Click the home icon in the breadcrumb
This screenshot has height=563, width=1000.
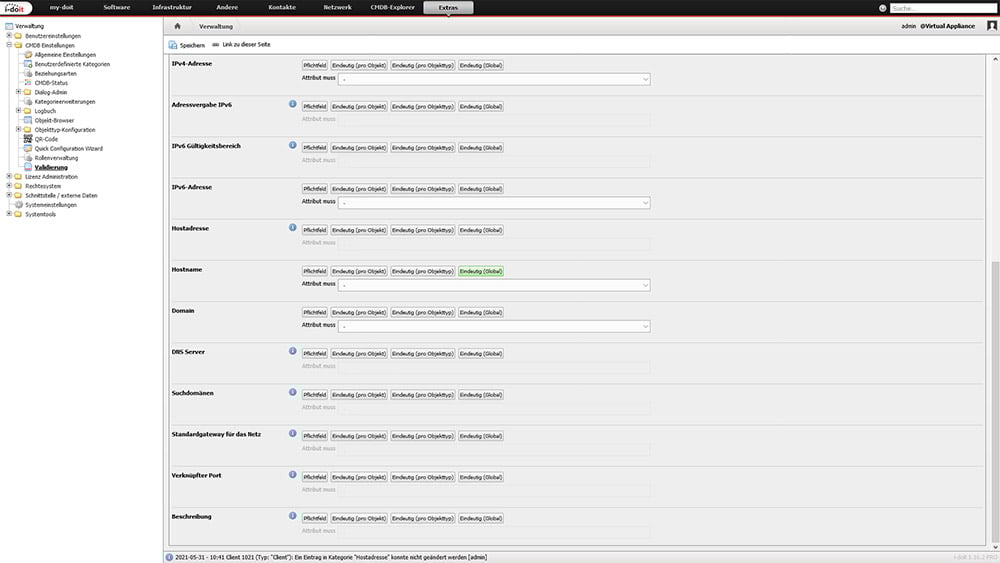pos(177,26)
